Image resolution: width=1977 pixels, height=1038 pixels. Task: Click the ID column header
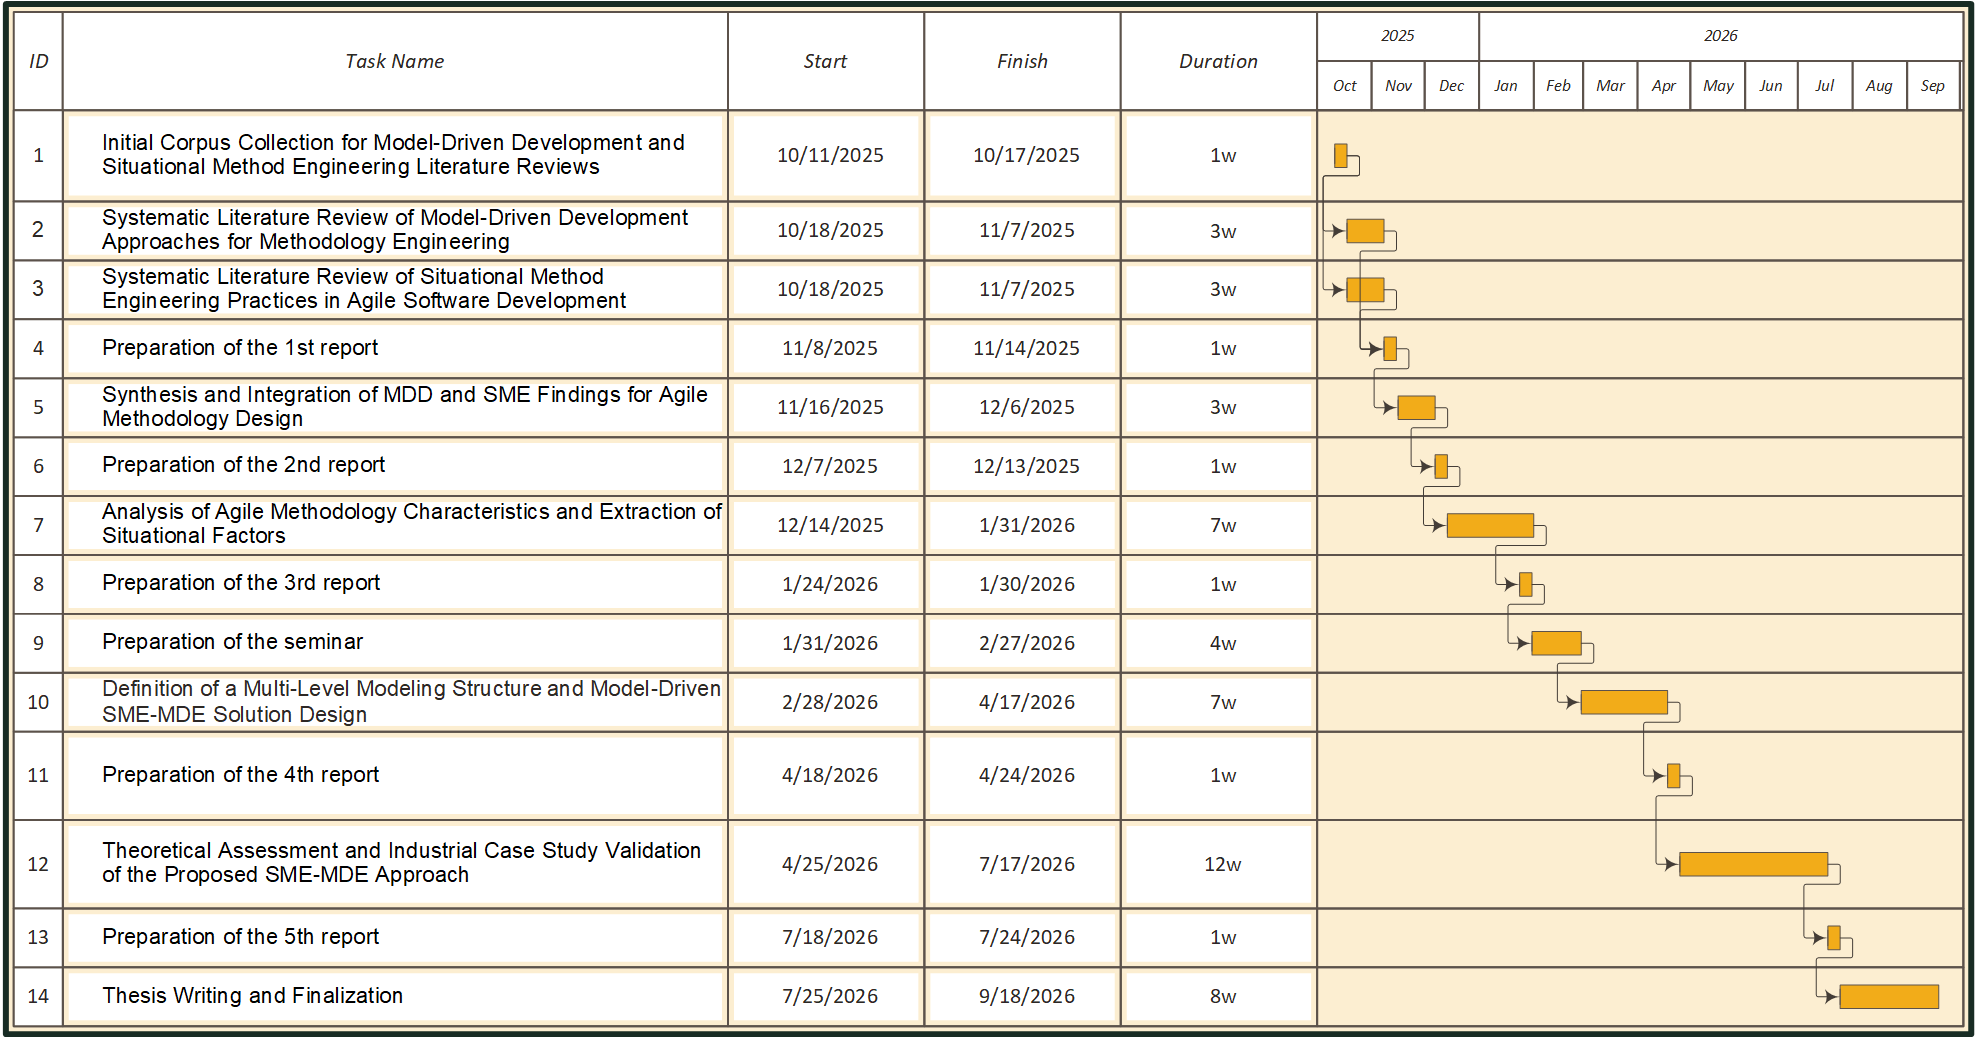click(x=38, y=61)
